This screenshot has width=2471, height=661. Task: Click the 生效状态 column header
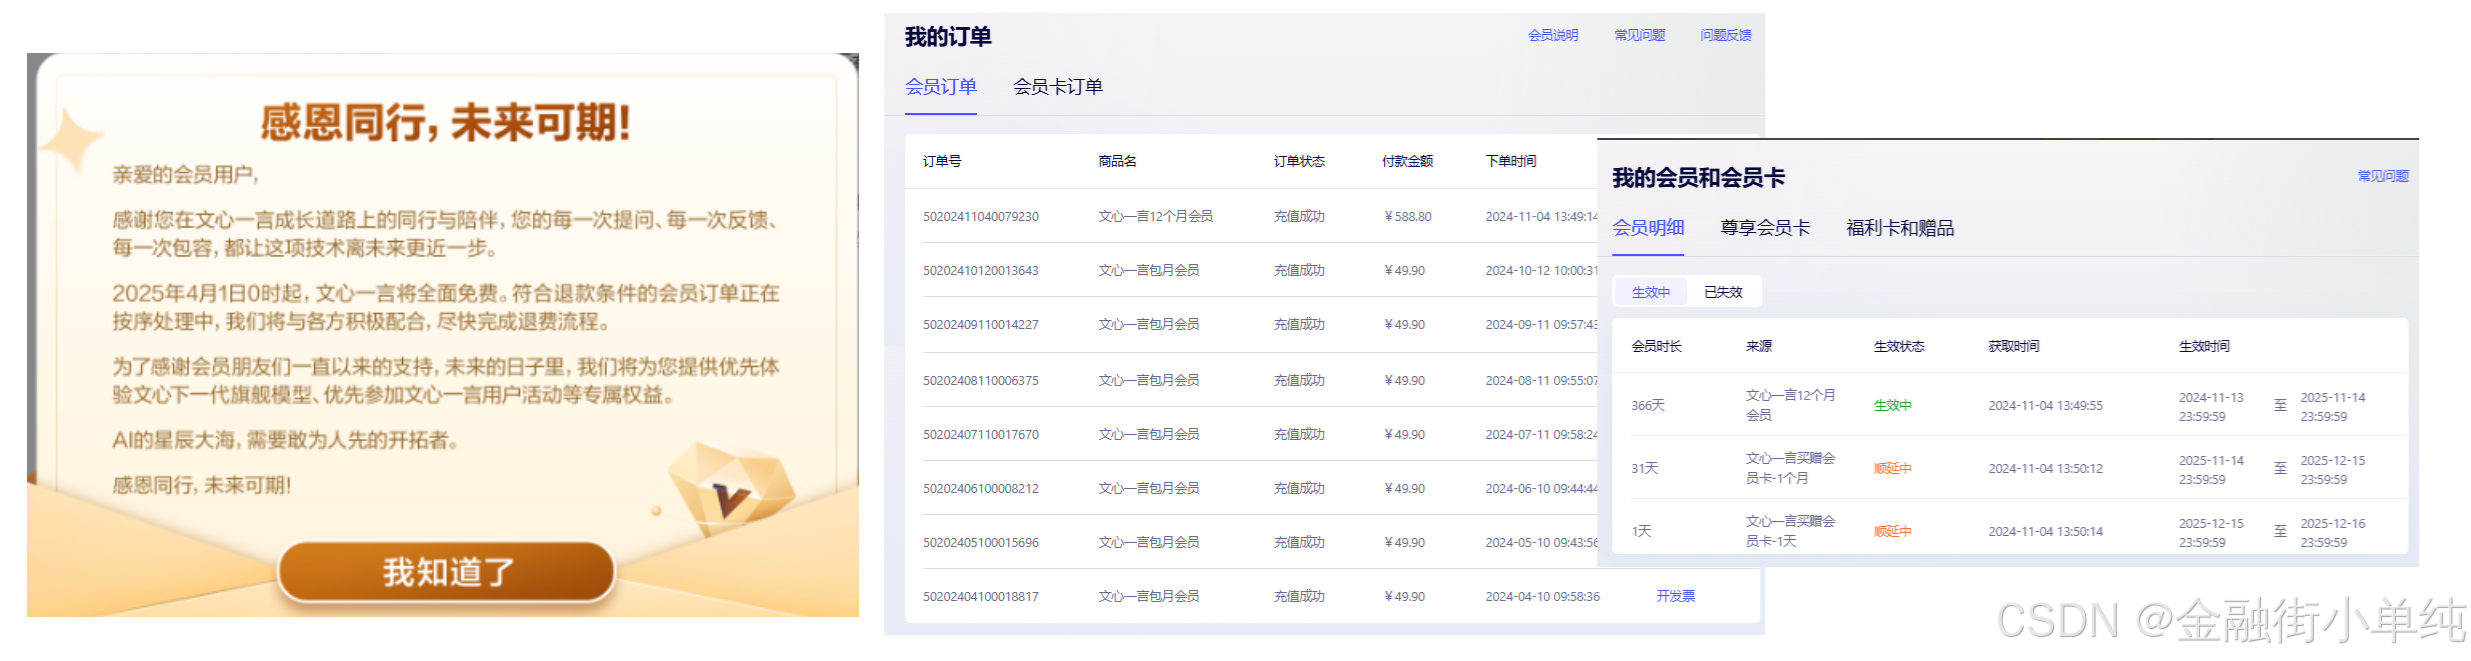click(x=1899, y=346)
